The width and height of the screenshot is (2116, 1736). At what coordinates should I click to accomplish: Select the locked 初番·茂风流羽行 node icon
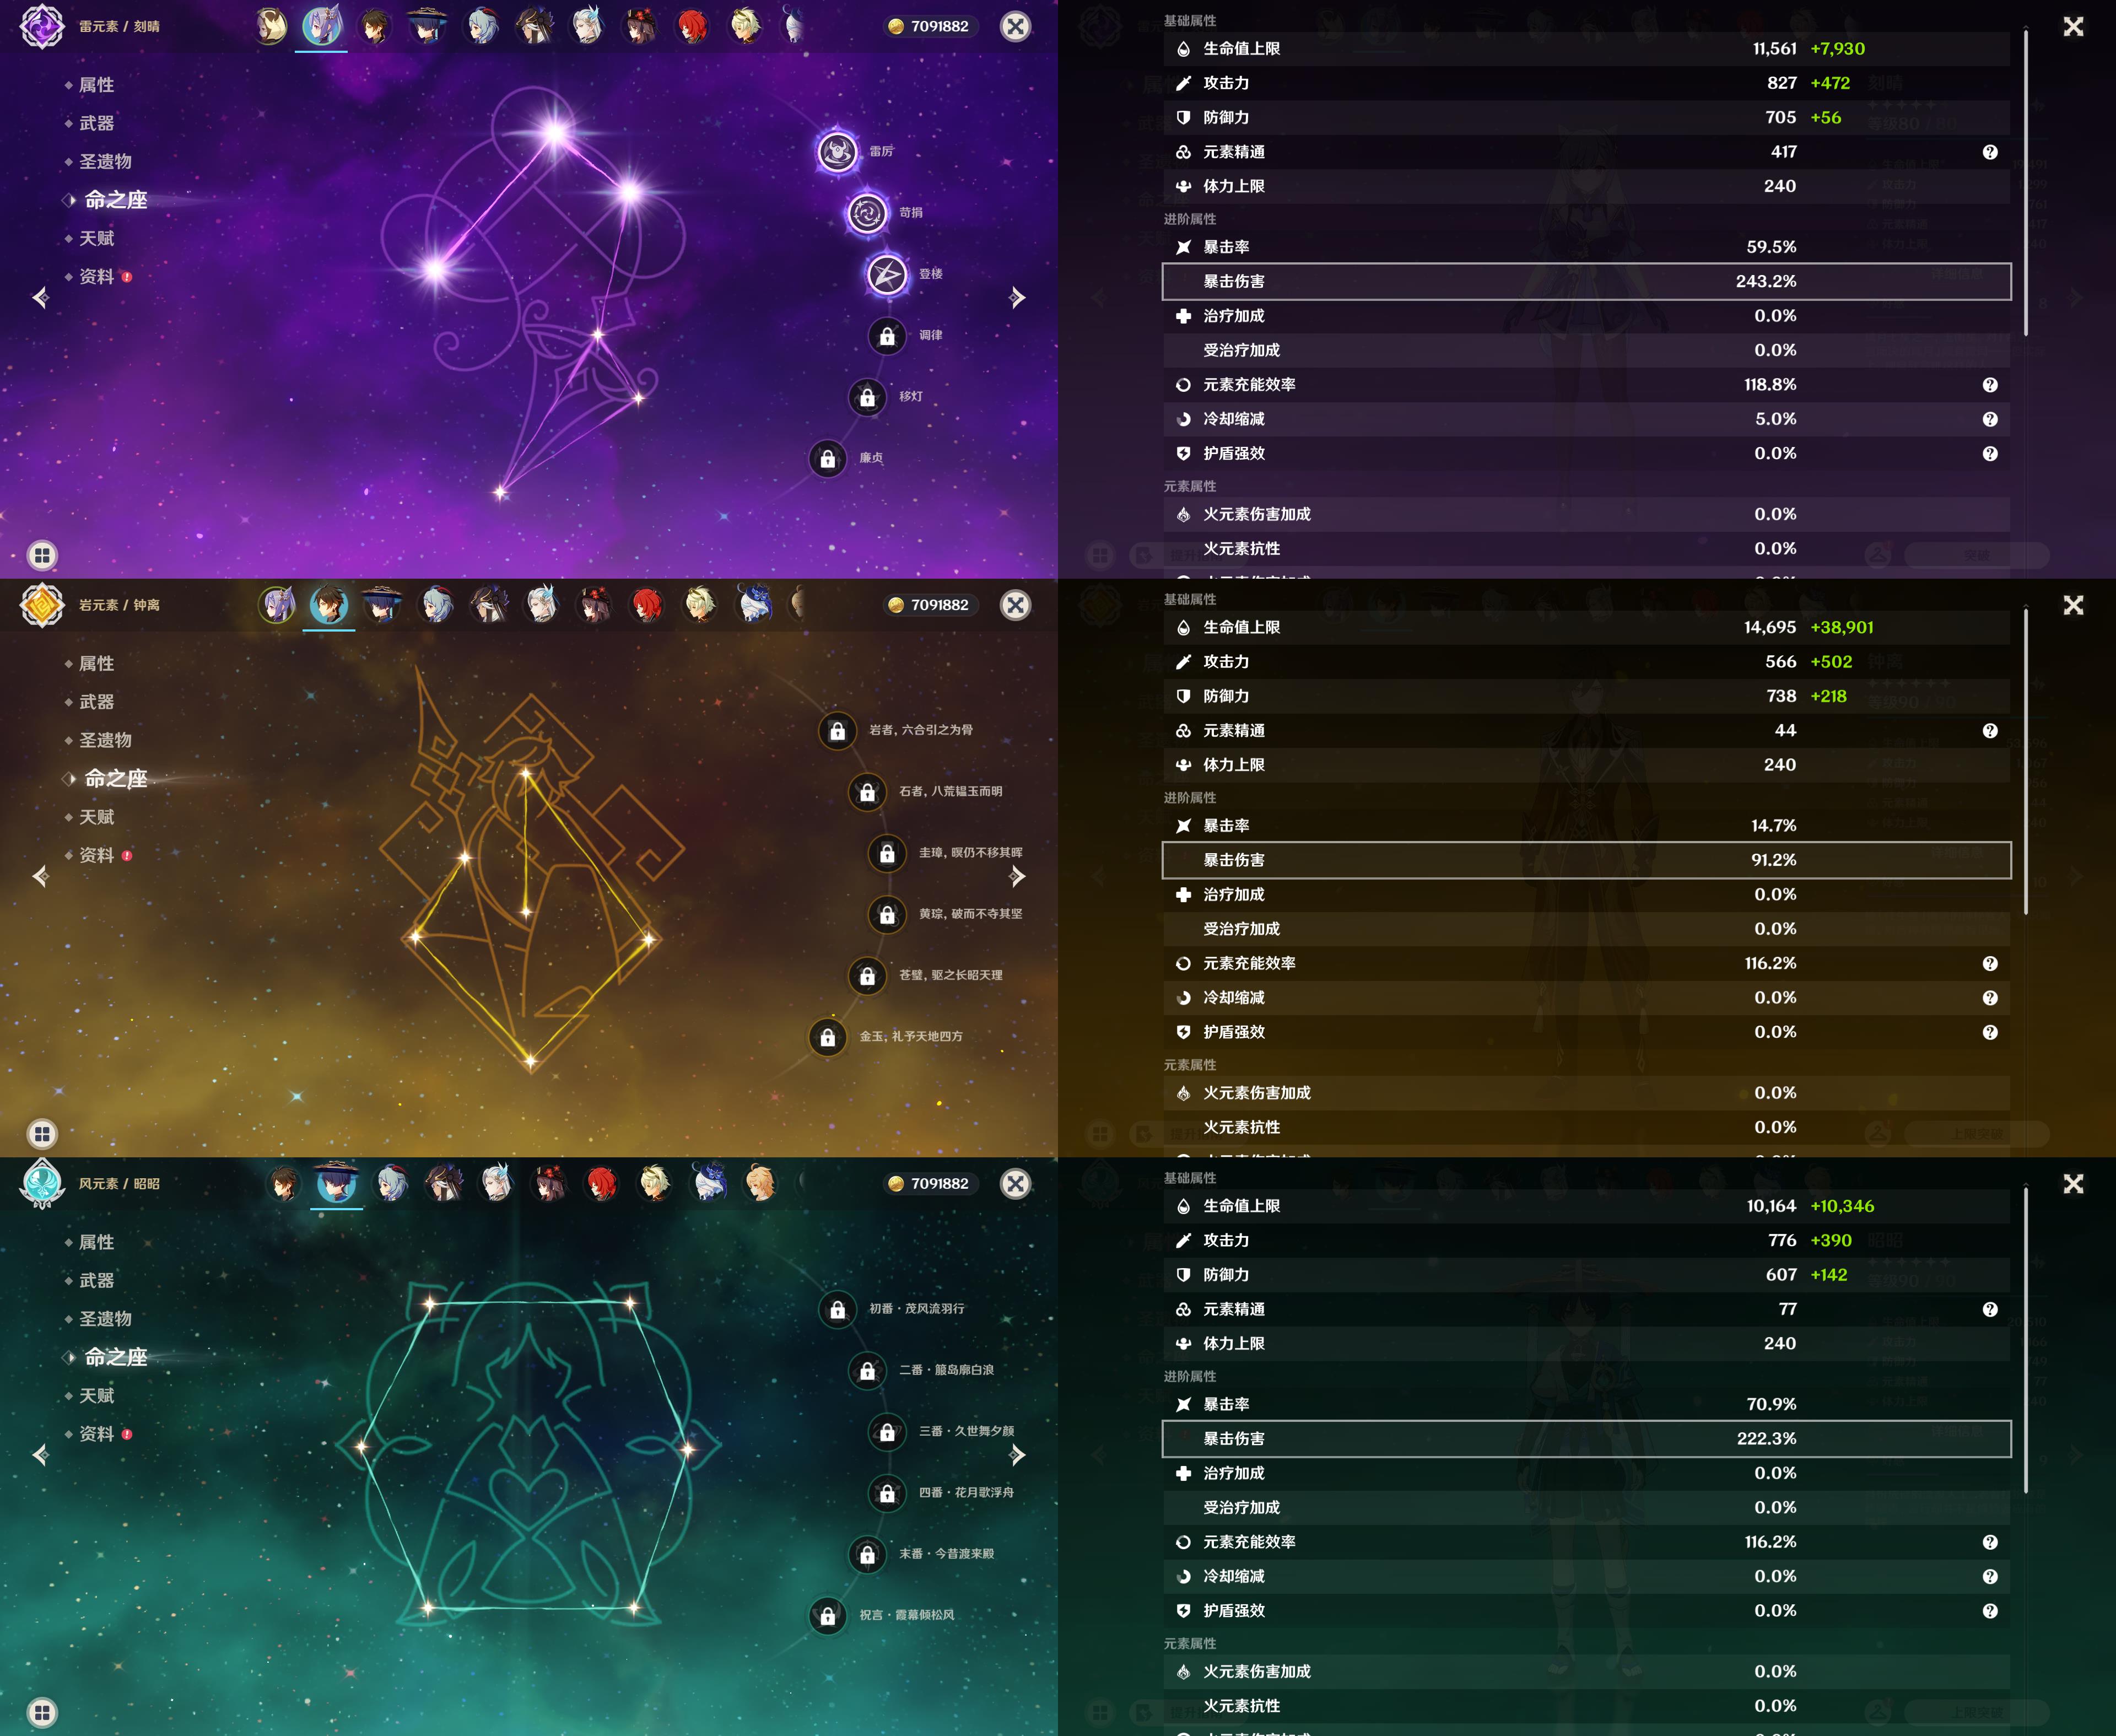point(837,1310)
